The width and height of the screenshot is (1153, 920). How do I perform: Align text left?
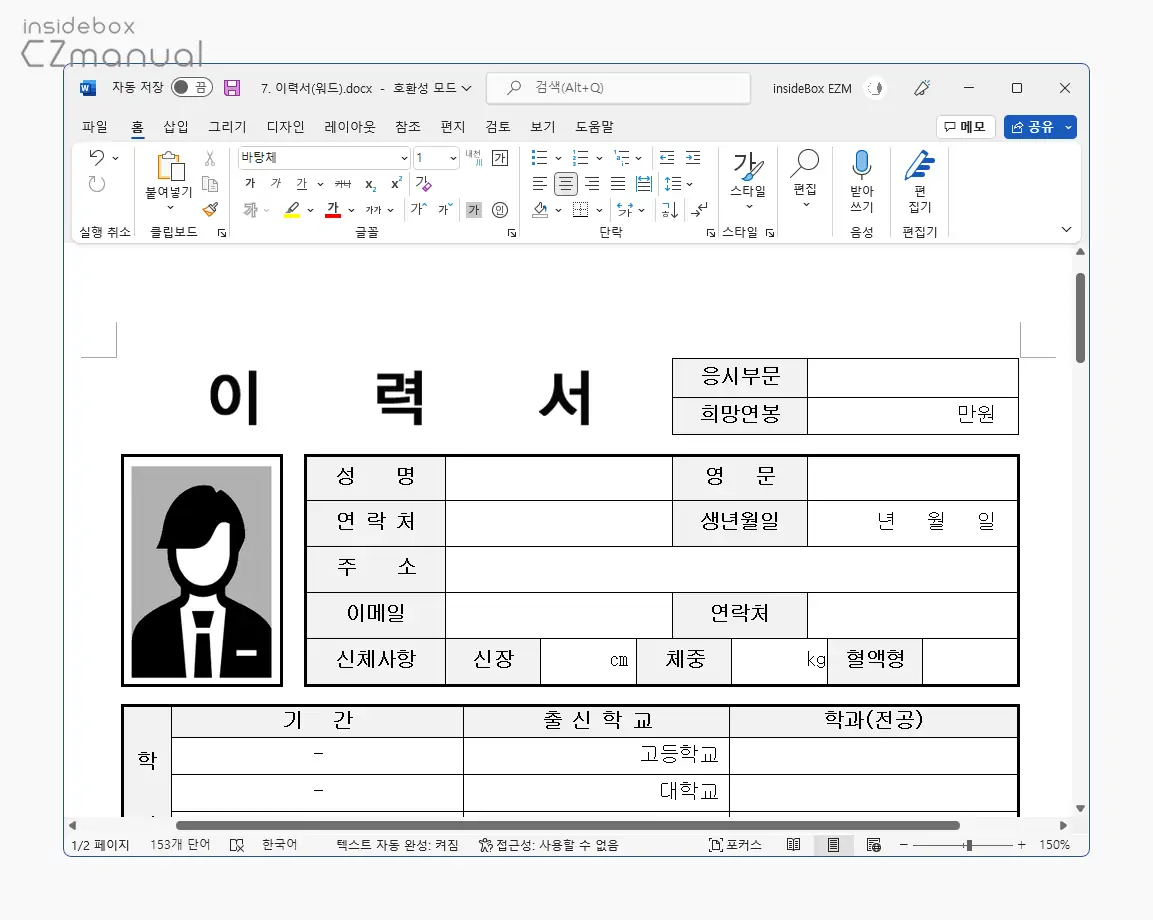click(x=539, y=184)
